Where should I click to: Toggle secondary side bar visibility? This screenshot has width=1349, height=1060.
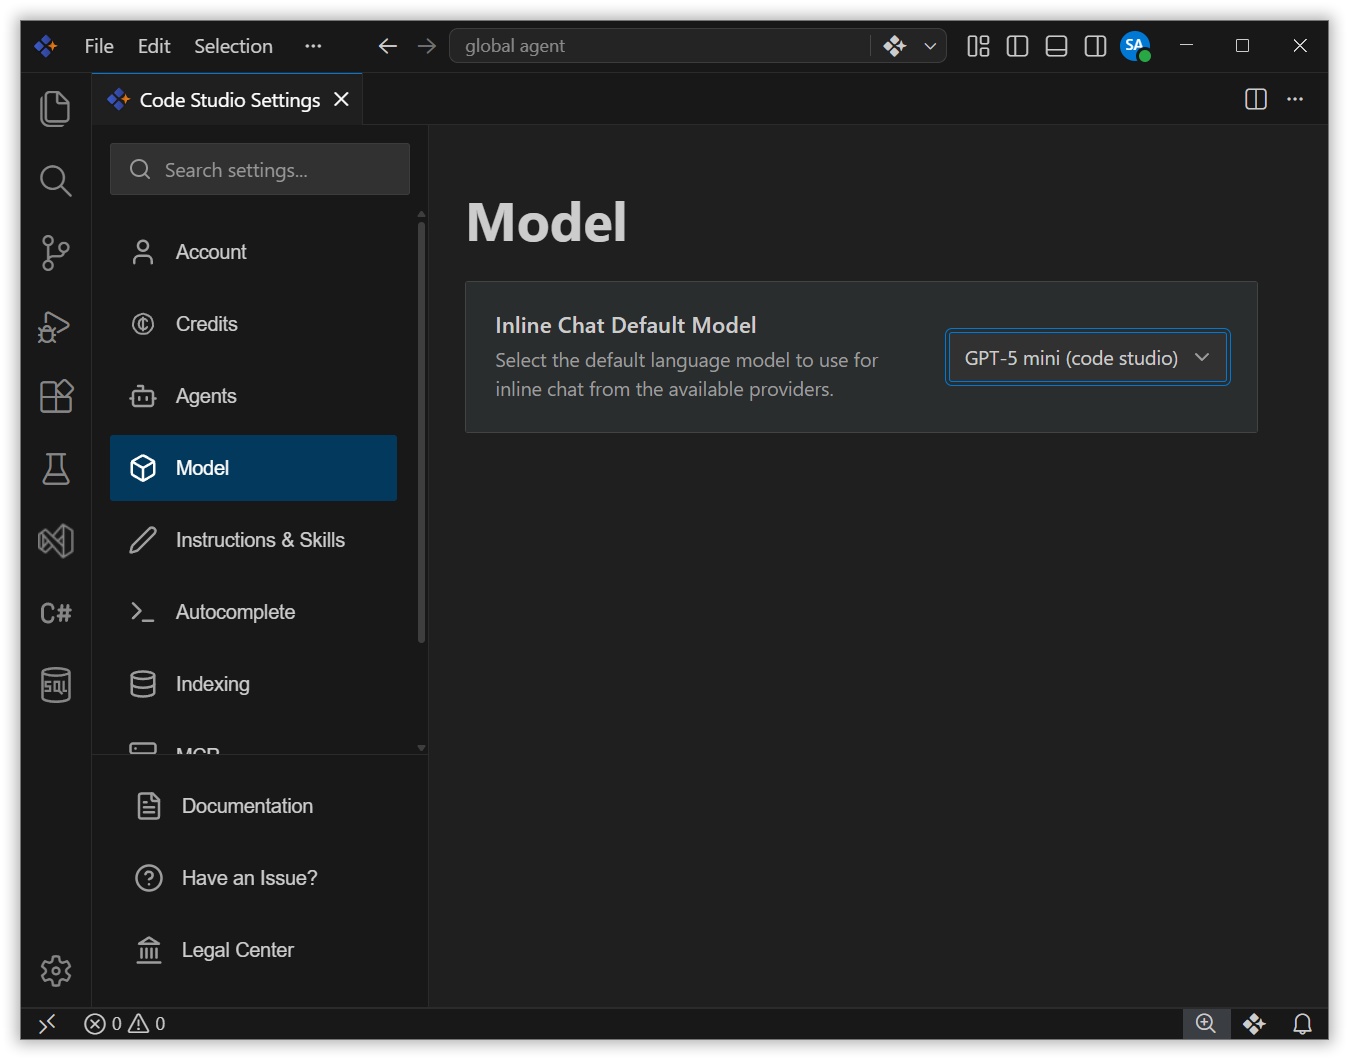(1095, 46)
